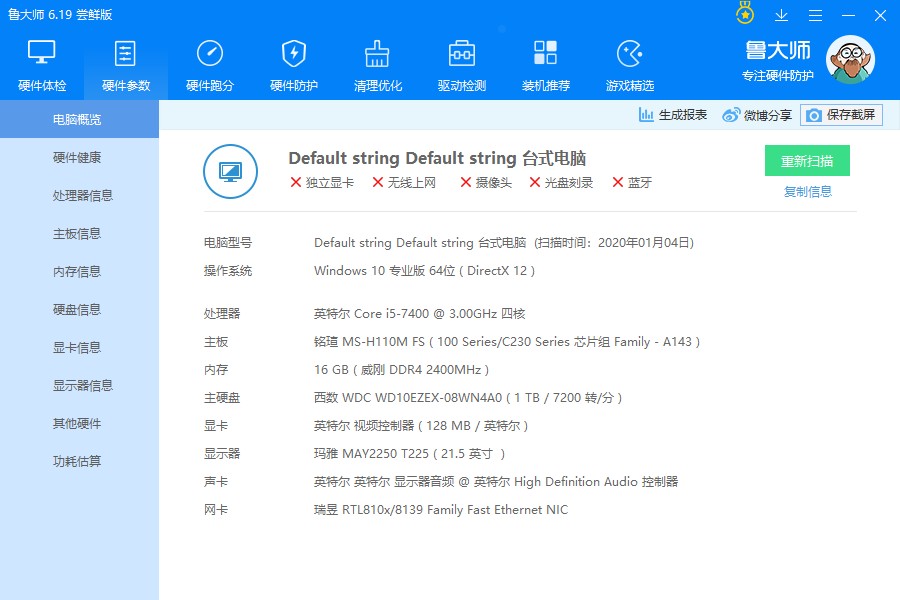Open 主板信息 in the sidebar
900x600 pixels.
pos(79,233)
